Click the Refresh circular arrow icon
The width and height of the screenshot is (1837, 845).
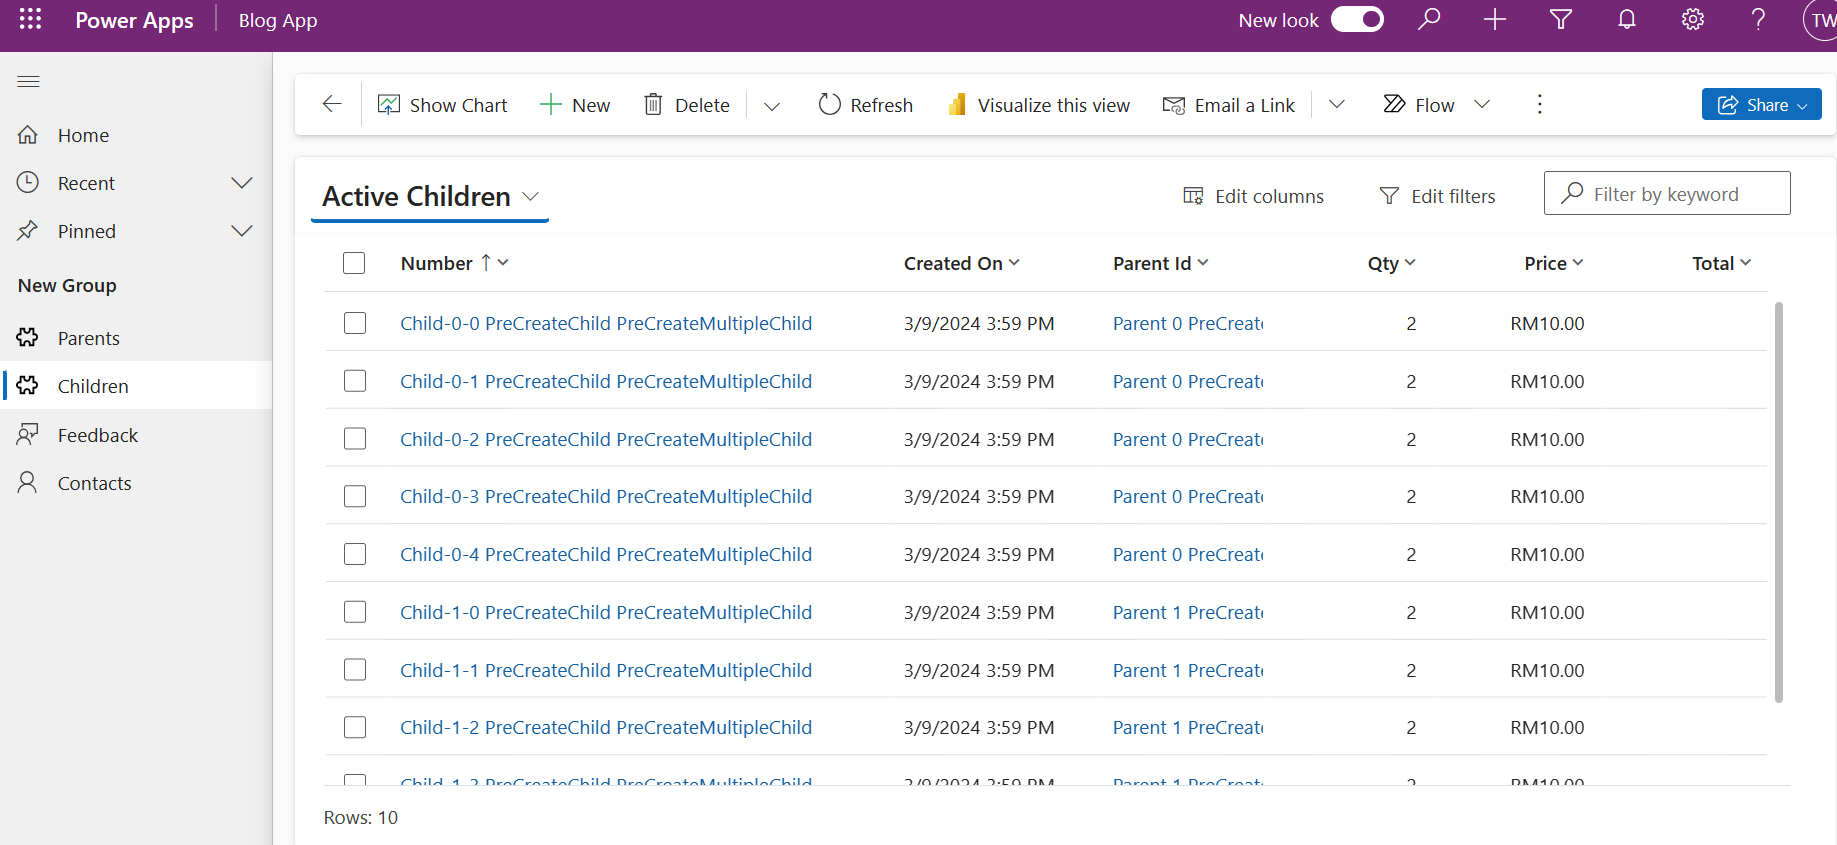point(829,105)
